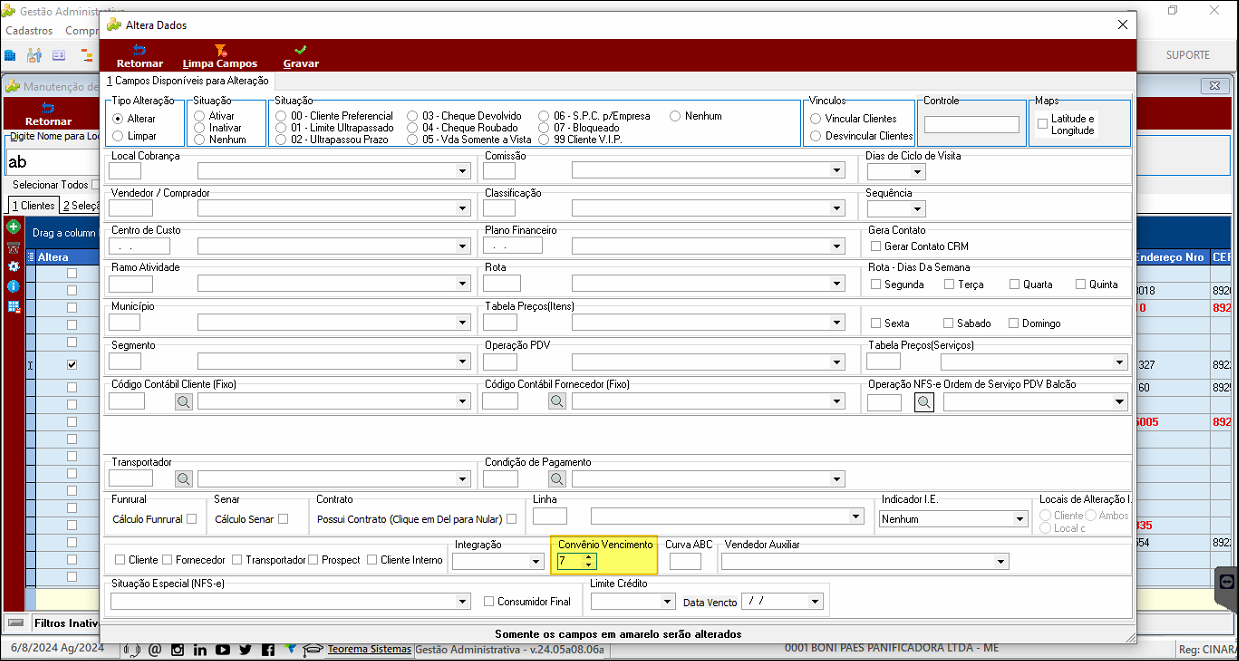The height and width of the screenshot is (661, 1239).
Task: Select Vincular Clientes radio button
Action: (816, 118)
